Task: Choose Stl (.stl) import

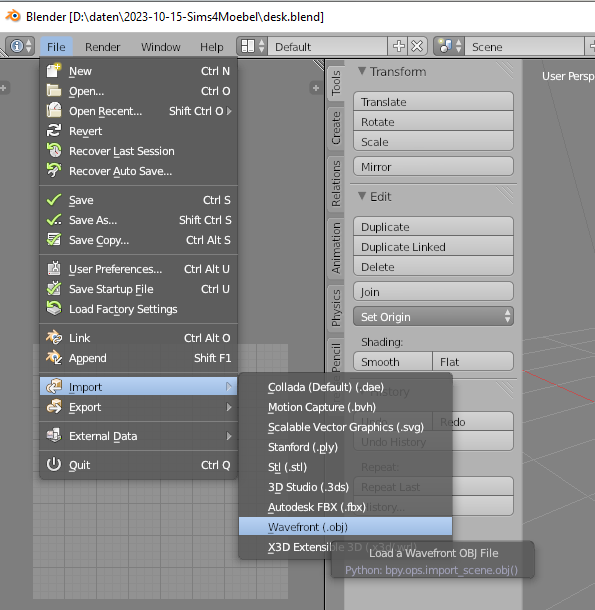Action: (x=346, y=467)
